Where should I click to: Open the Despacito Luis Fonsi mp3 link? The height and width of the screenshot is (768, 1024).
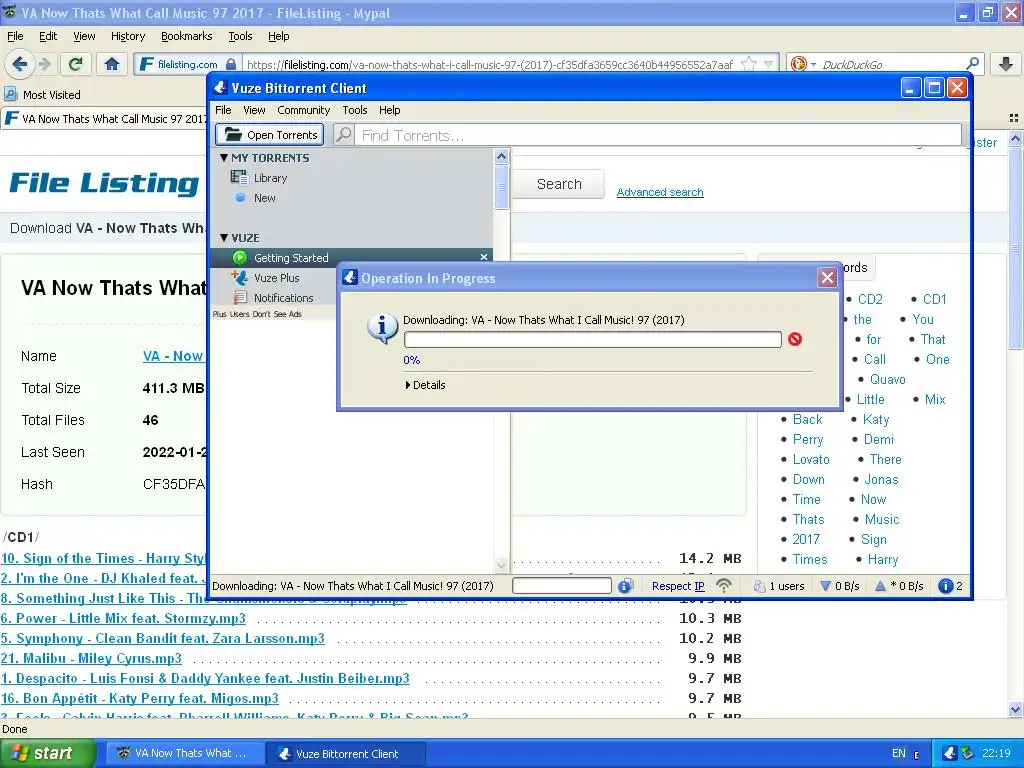[205, 678]
